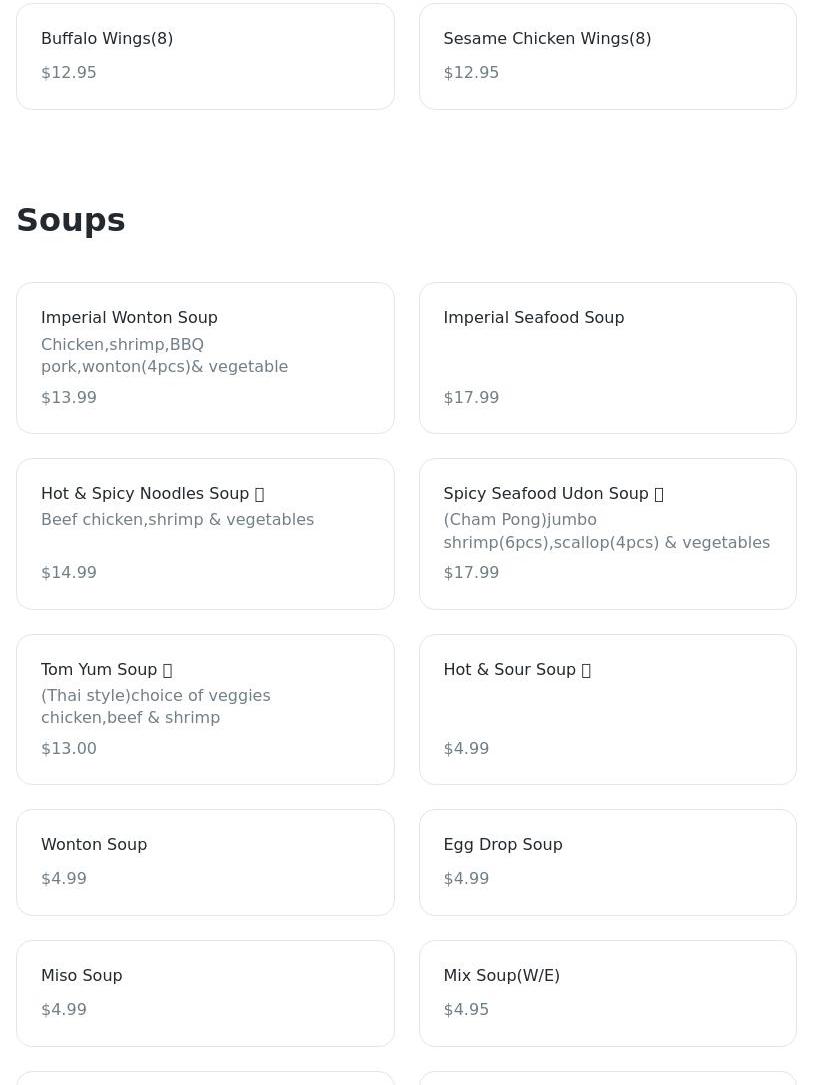Click the Tom Yum Soup $13.00 price
The height and width of the screenshot is (1085, 813).
coord(69,749)
